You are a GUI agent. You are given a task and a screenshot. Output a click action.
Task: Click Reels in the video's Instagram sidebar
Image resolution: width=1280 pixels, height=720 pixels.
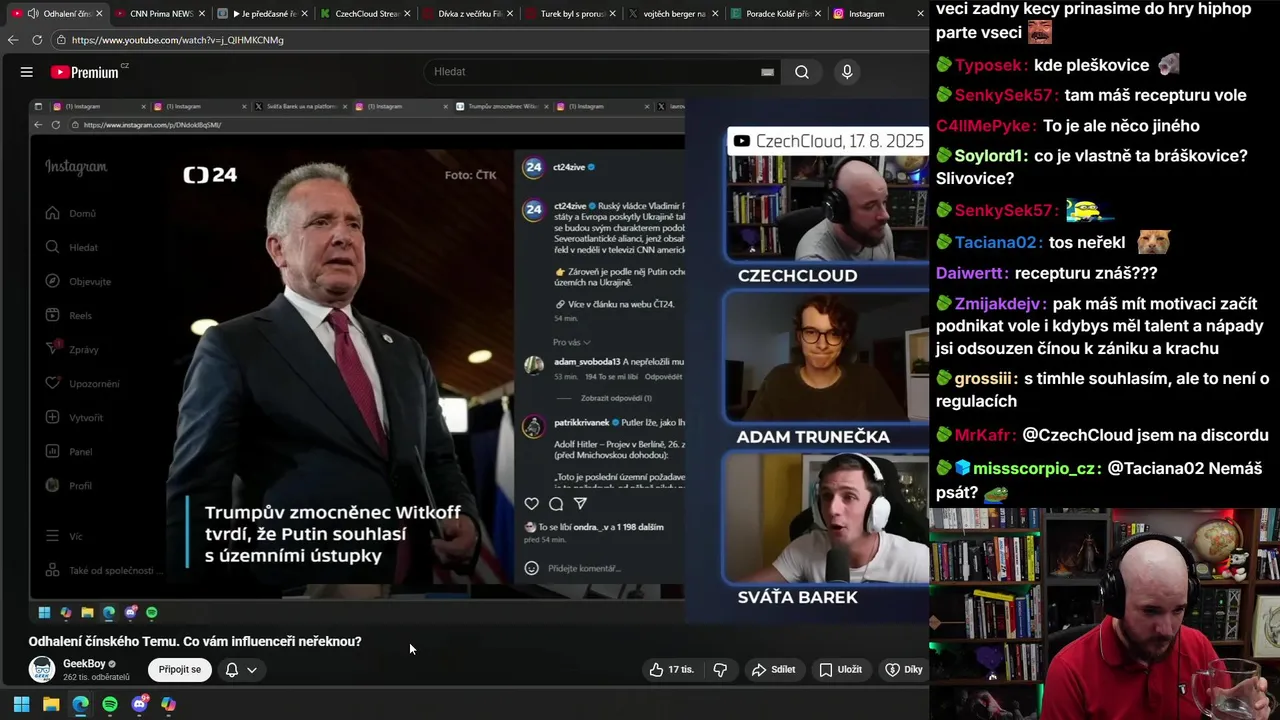(x=69, y=315)
